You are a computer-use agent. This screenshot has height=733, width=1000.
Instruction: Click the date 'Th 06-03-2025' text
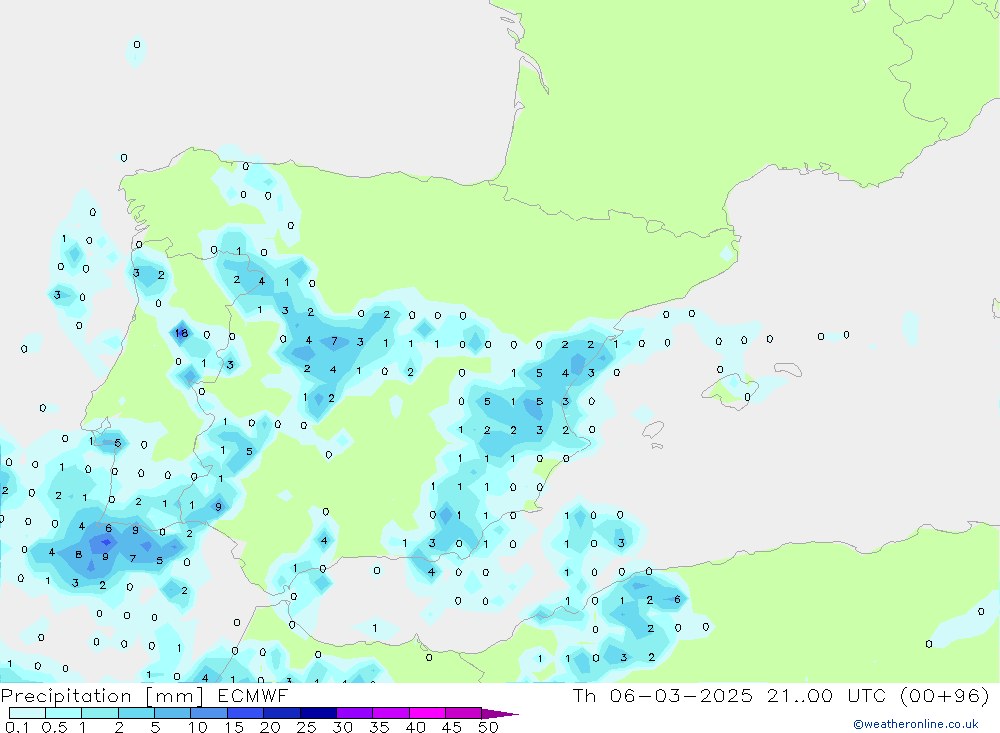tap(663, 695)
